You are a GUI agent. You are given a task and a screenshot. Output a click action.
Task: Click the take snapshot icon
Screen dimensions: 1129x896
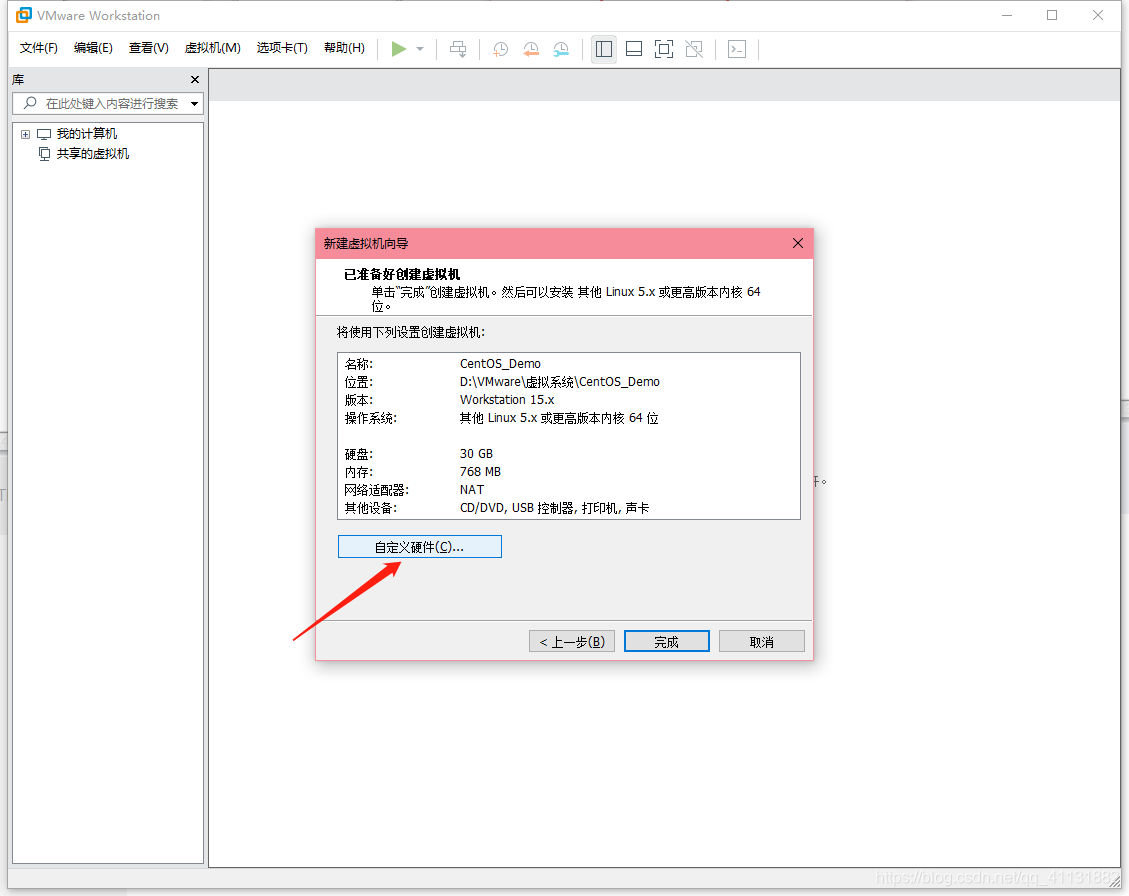pyautogui.click(x=500, y=49)
